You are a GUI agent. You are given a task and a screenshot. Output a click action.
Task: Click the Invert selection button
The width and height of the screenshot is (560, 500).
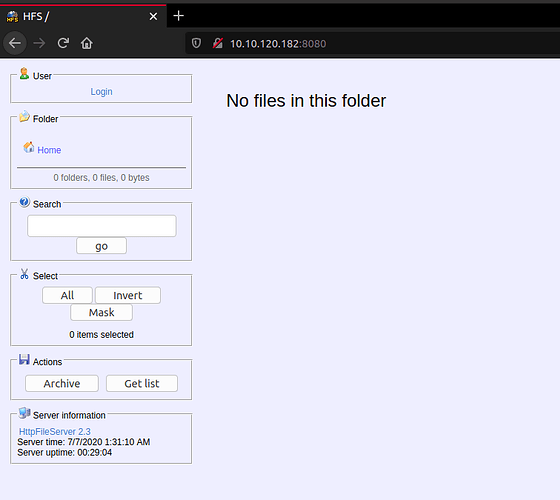[128, 295]
